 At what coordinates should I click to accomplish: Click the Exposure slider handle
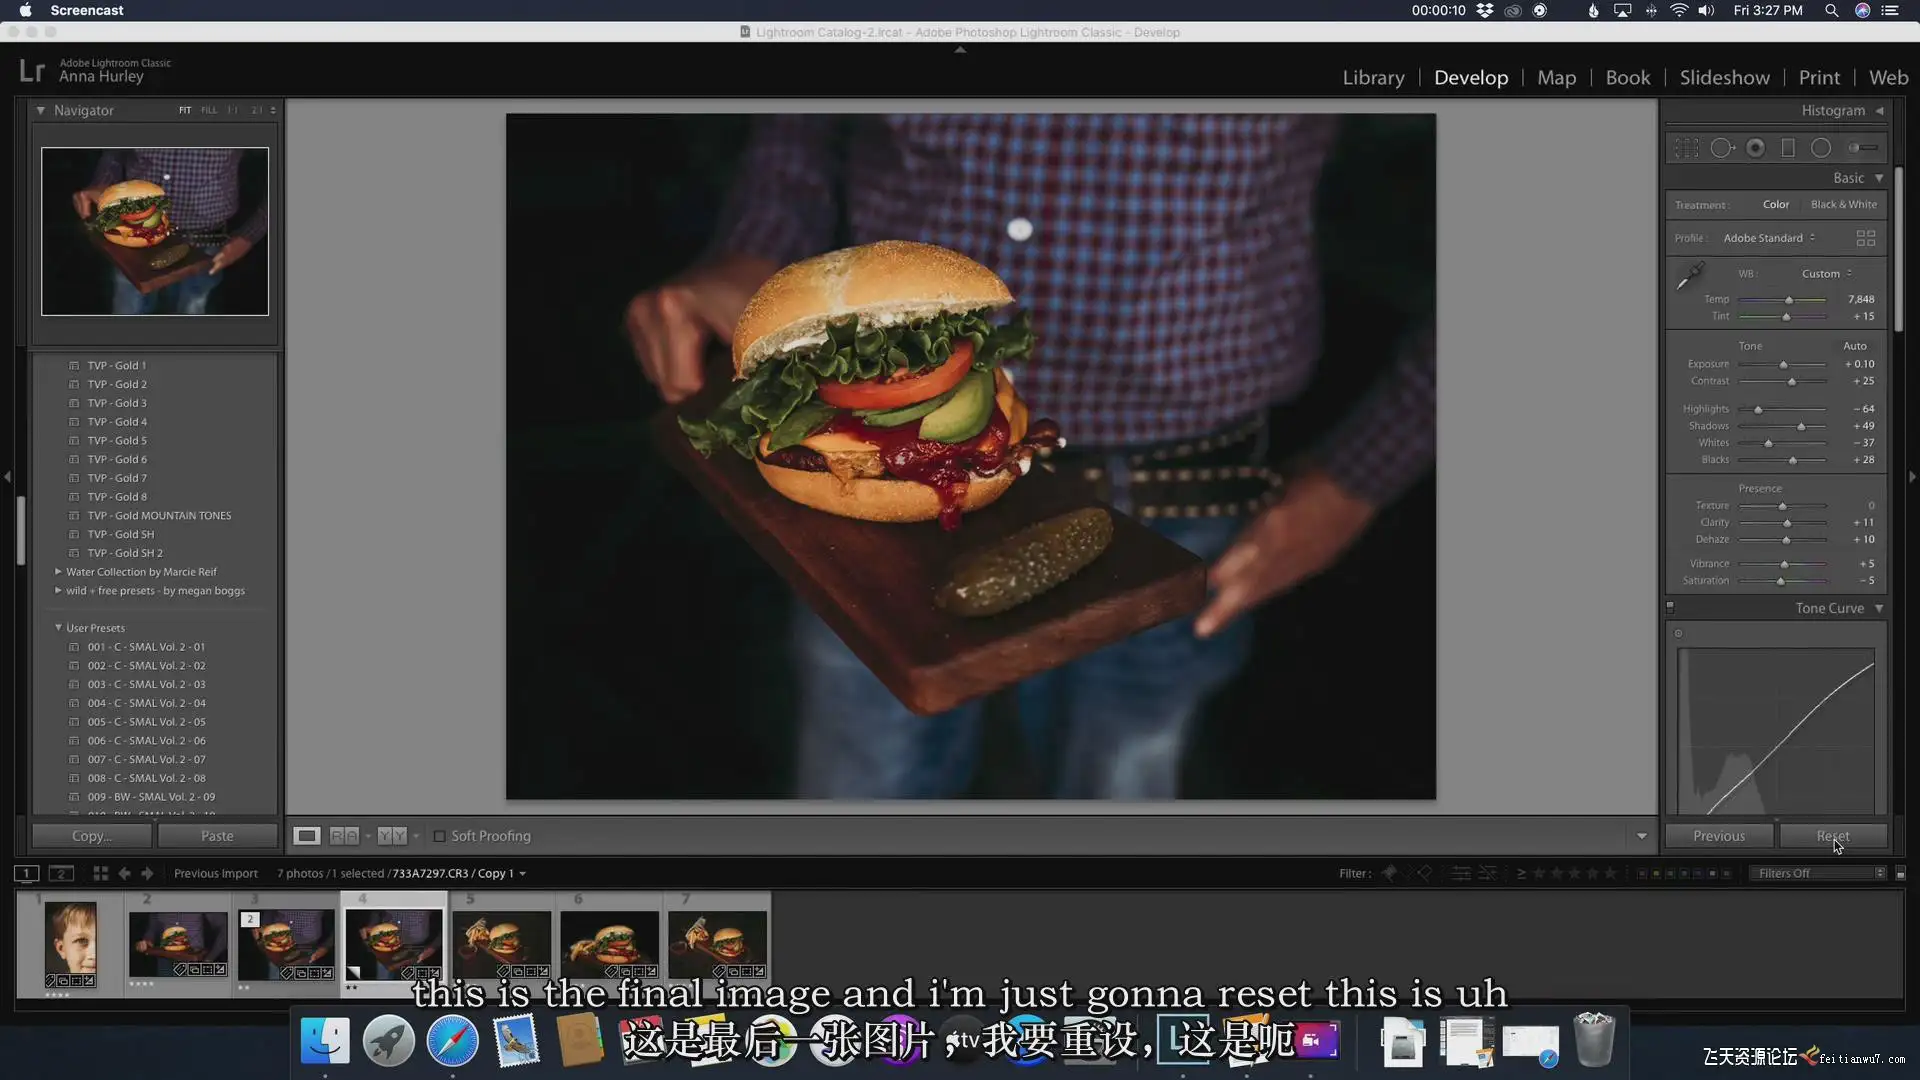pos(1783,365)
